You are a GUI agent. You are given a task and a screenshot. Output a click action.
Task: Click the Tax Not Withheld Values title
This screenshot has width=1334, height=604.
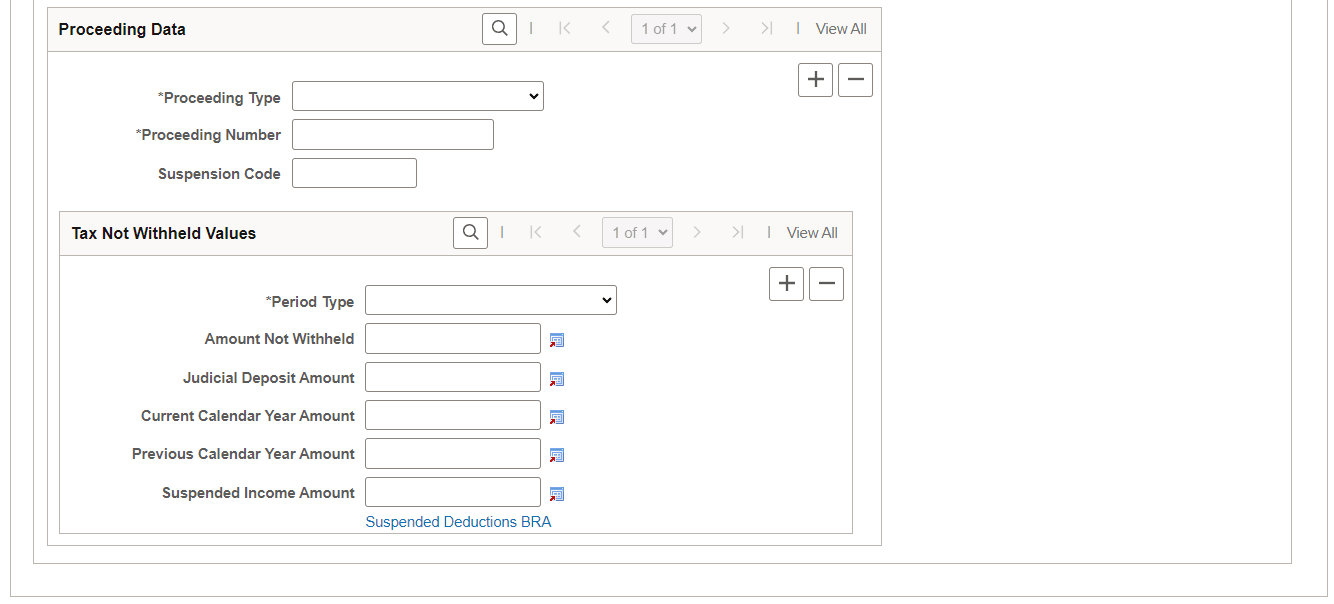click(x=164, y=233)
